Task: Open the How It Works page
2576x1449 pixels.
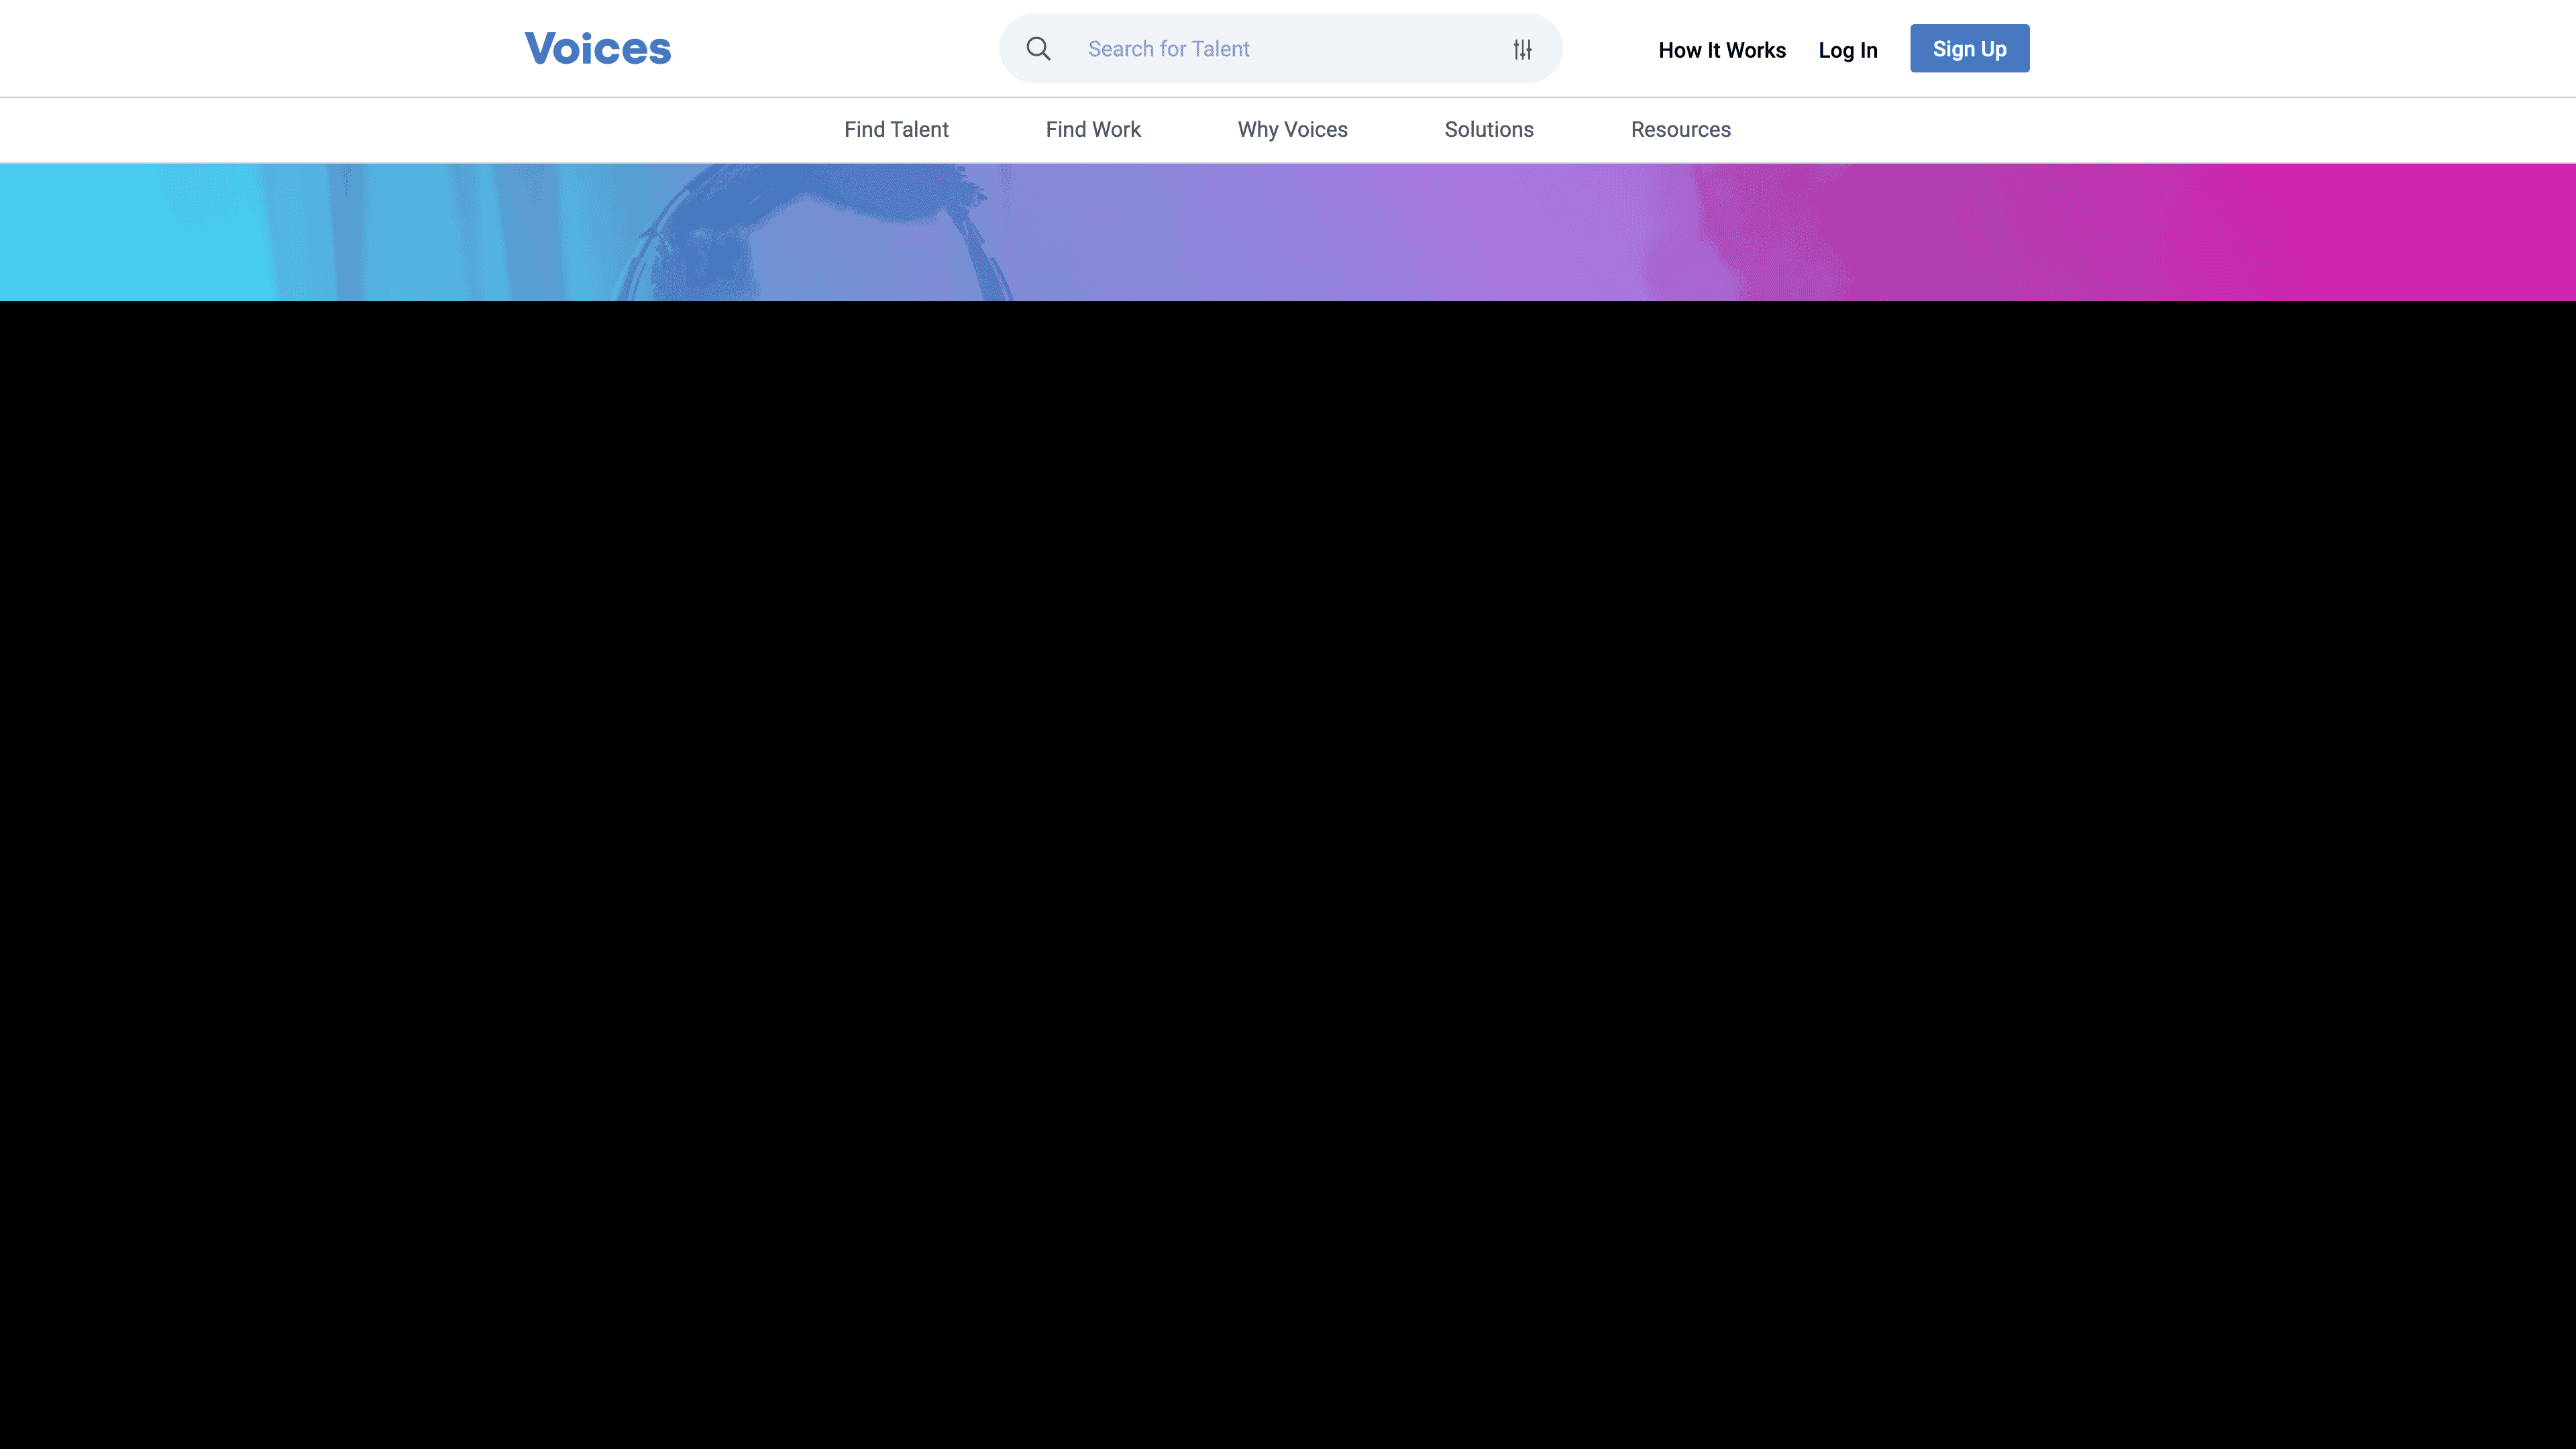Action: pos(1721,50)
